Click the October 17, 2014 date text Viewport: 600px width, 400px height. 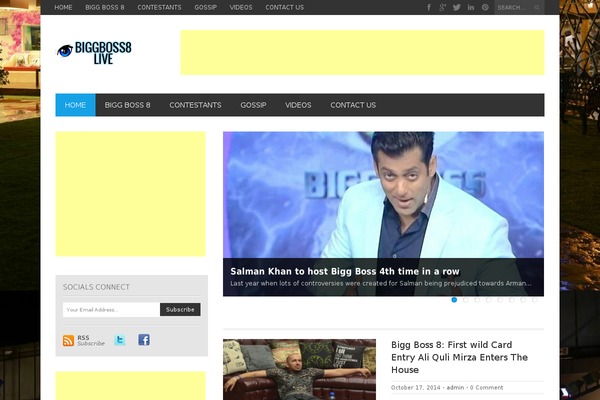pos(416,387)
